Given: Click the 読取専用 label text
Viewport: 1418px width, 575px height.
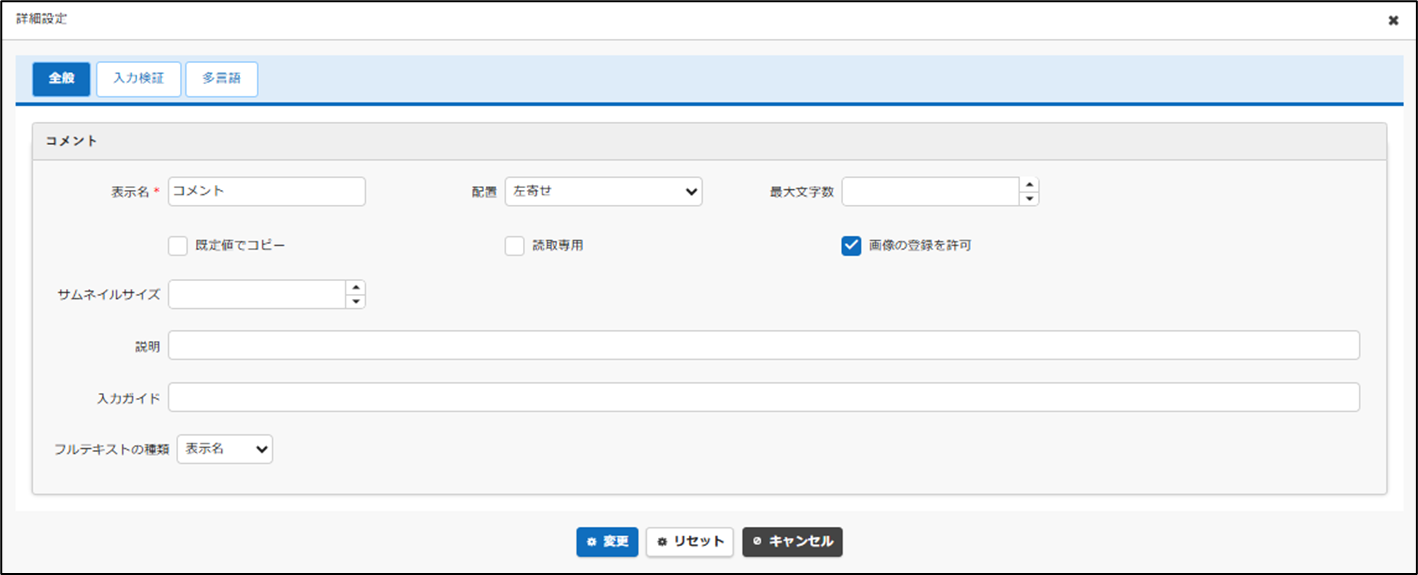Looking at the screenshot, I should (x=558, y=246).
